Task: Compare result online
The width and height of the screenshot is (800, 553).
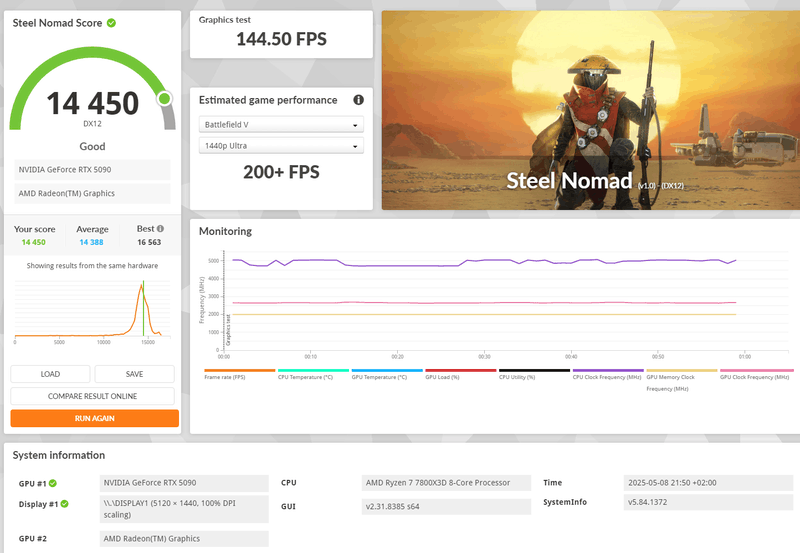Action: 92,396
